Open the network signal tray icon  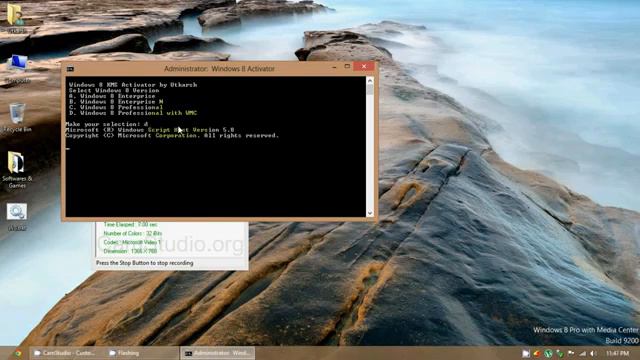582,353
